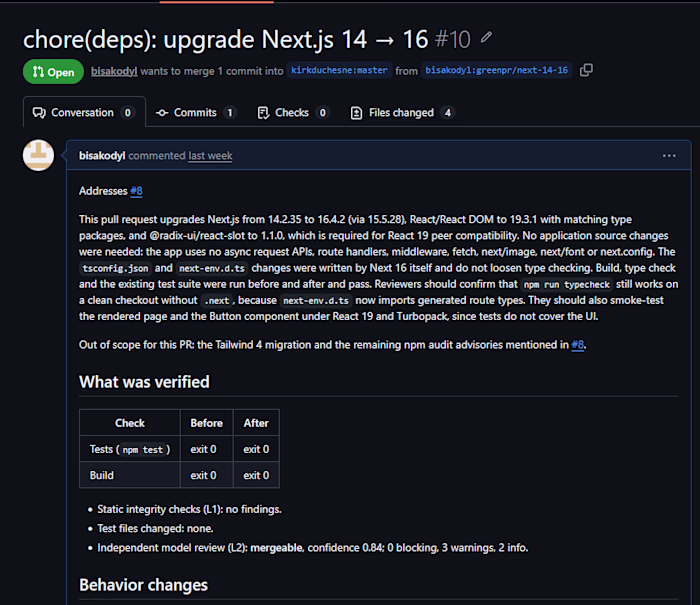Viewport: 700px width, 605px height.
Task: Click the 'Before' table header cell
Action: coord(206,423)
